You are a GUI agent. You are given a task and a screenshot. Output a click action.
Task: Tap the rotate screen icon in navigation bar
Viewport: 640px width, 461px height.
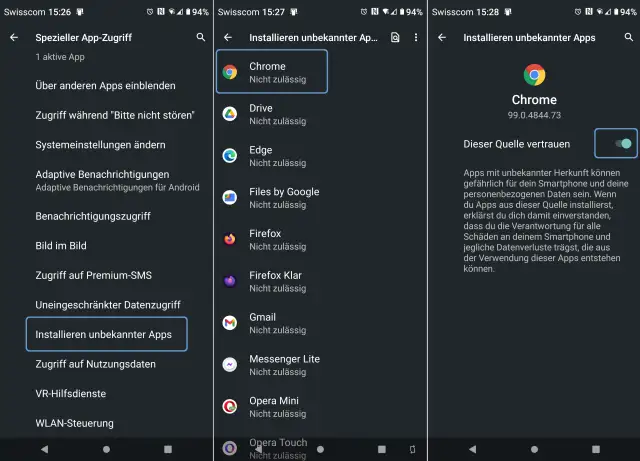coord(413,449)
